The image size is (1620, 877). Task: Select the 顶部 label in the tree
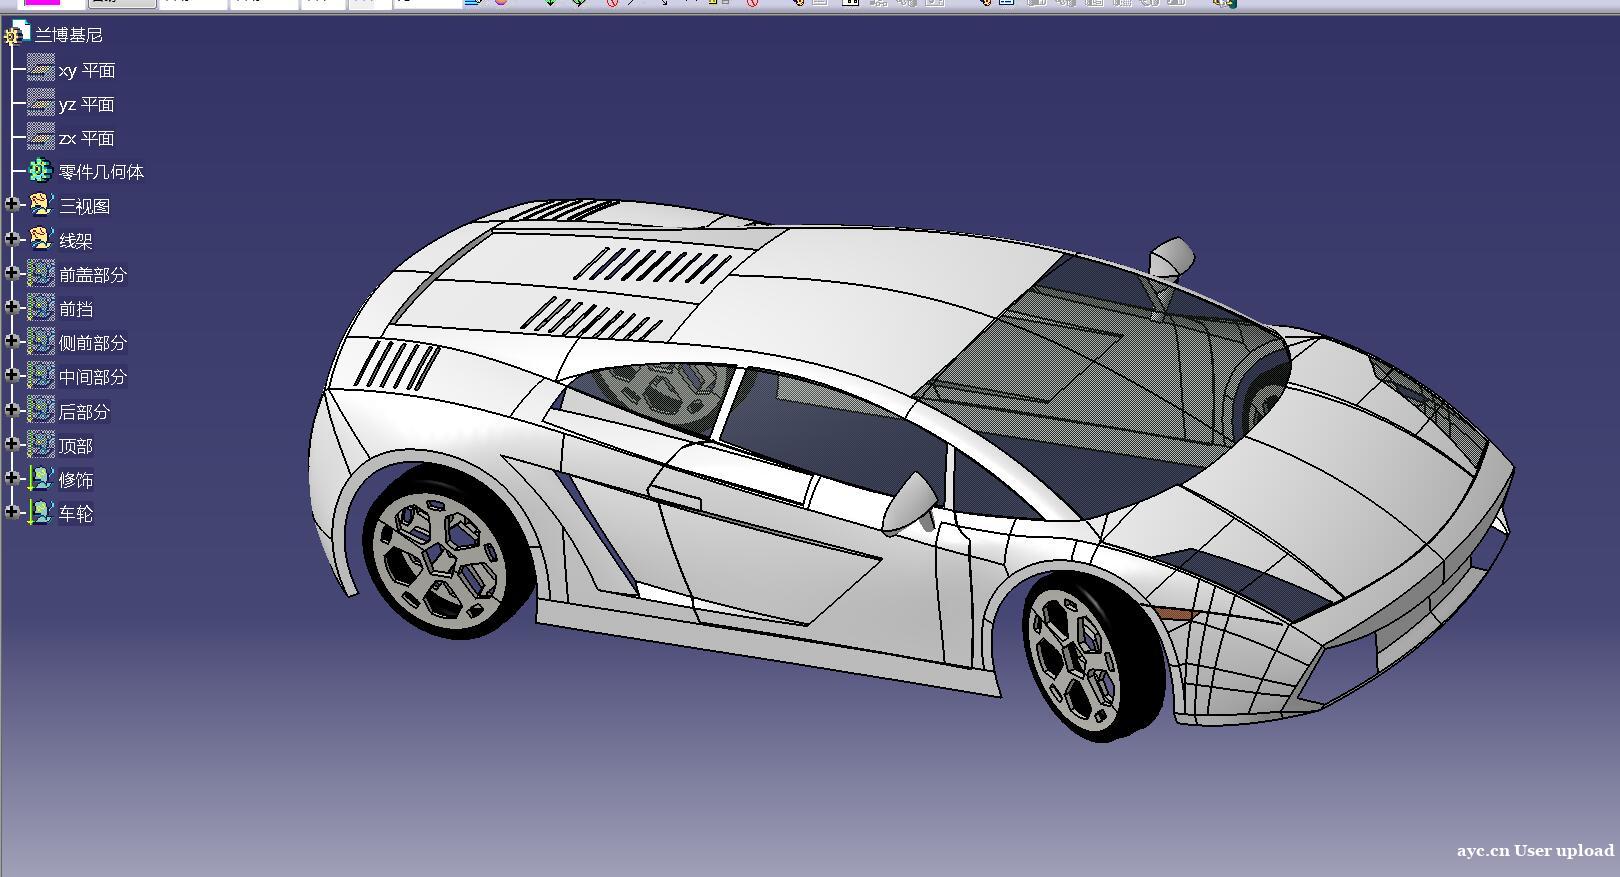(x=76, y=446)
